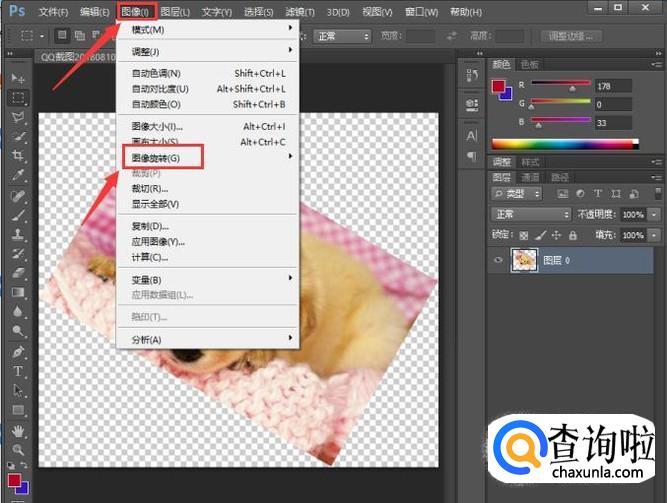Select the Rectangle shape tool

click(18, 410)
